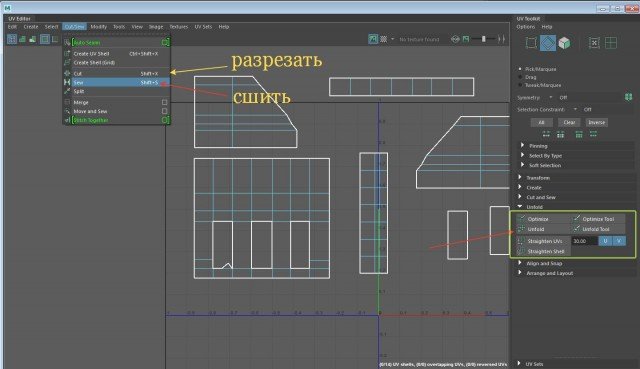
Task: Open the Tools menu
Action: (119, 27)
